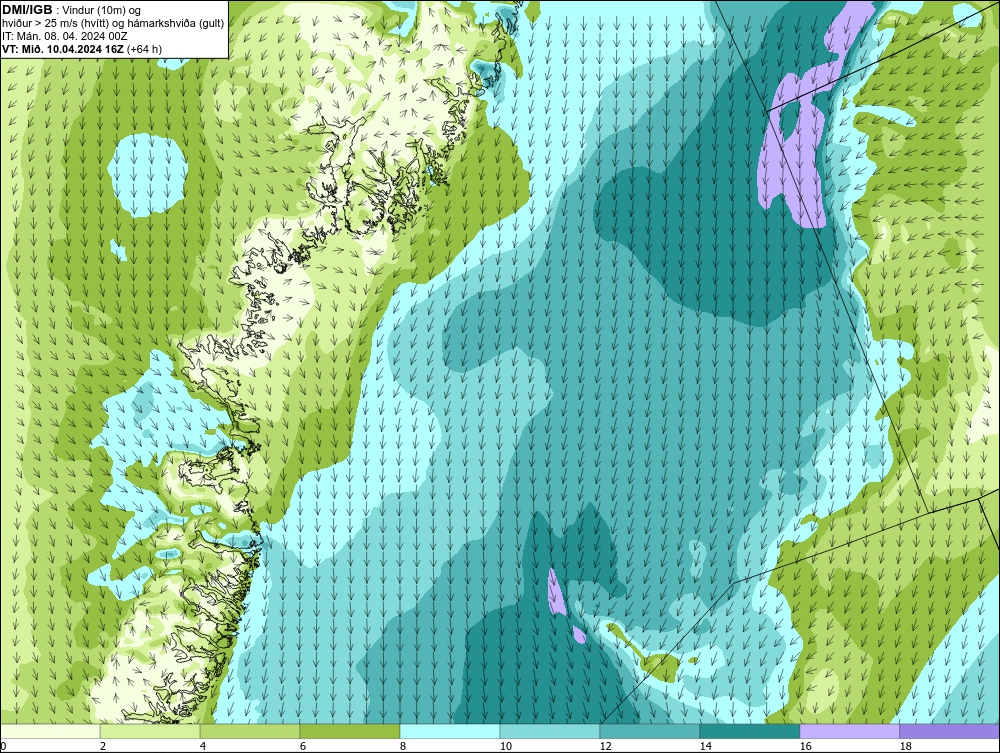The width and height of the screenshot is (1000, 753).
Task: Select the 10–12 m/s light teal band
Action: (x=550, y=731)
